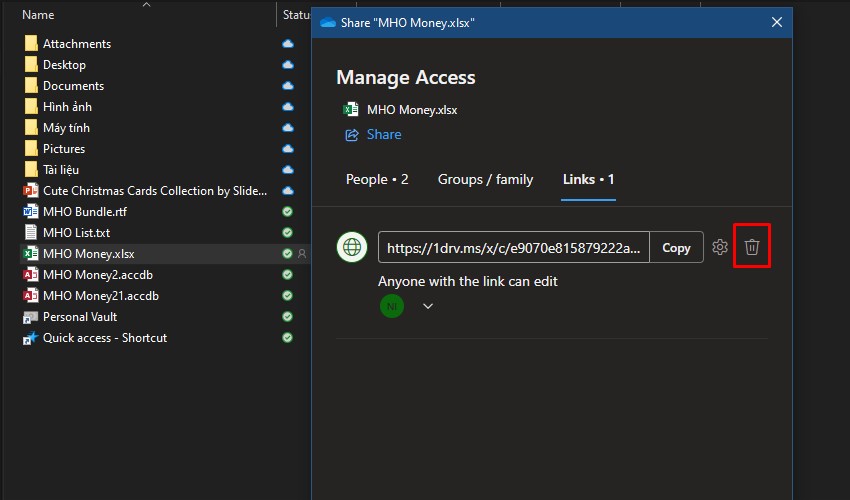The height and width of the screenshot is (500, 850).
Task: Click the trash icon to delete link
Action: 752,247
